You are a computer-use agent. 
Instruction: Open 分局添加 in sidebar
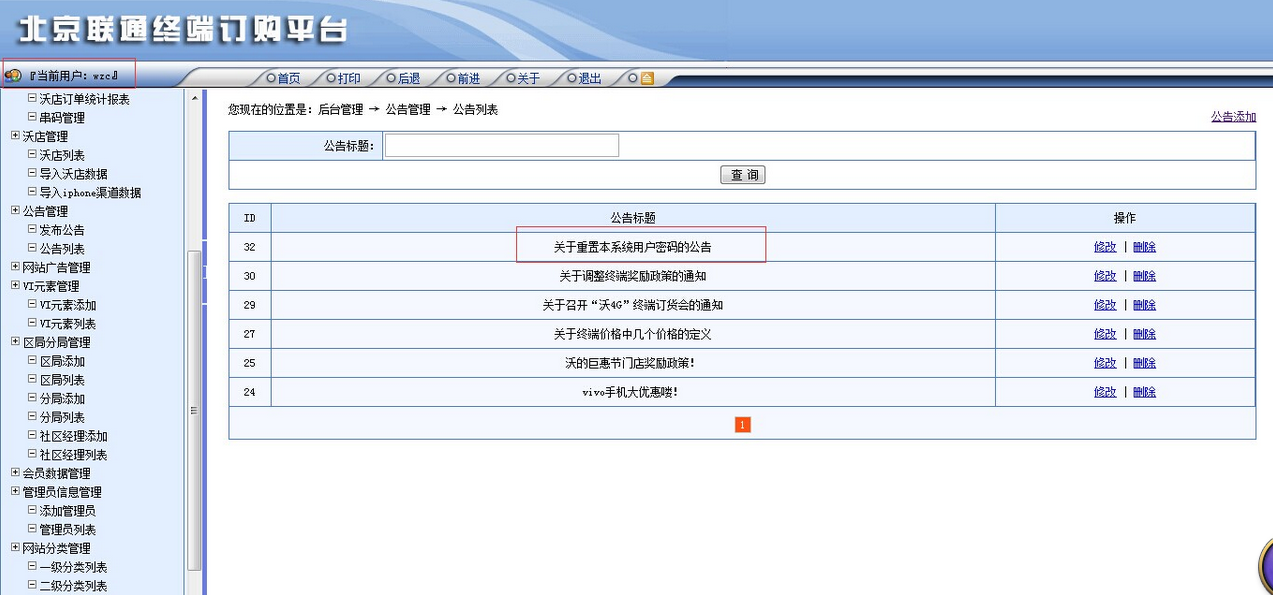[x=62, y=399]
